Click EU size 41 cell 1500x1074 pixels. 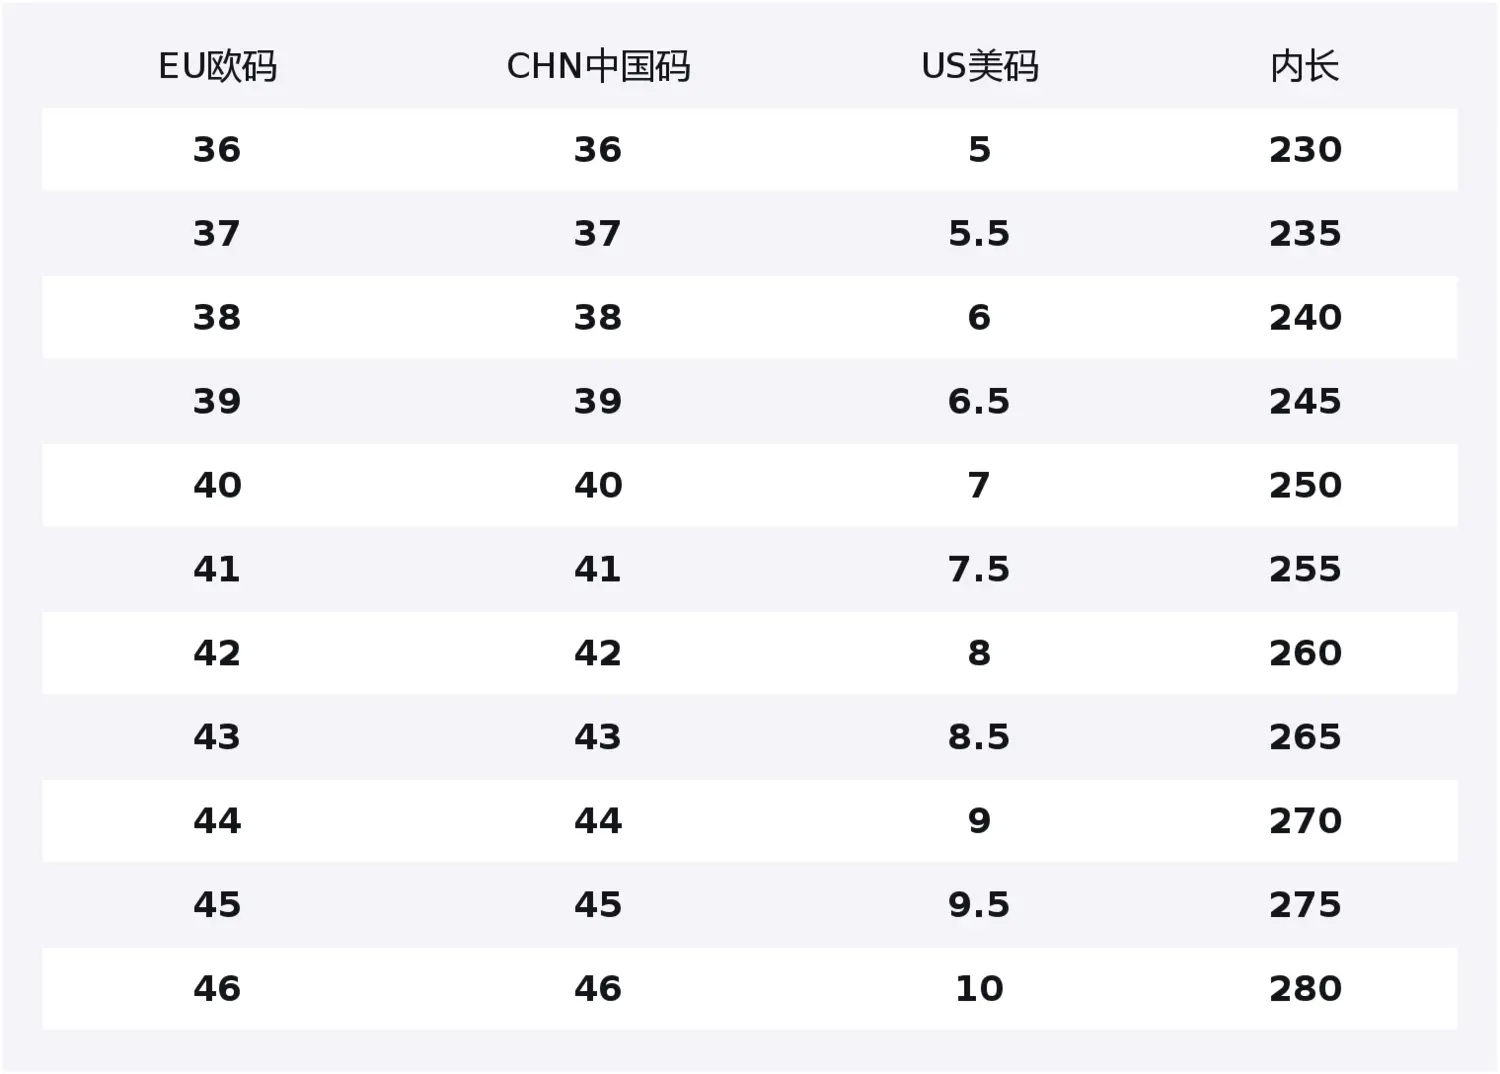tap(217, 570)
